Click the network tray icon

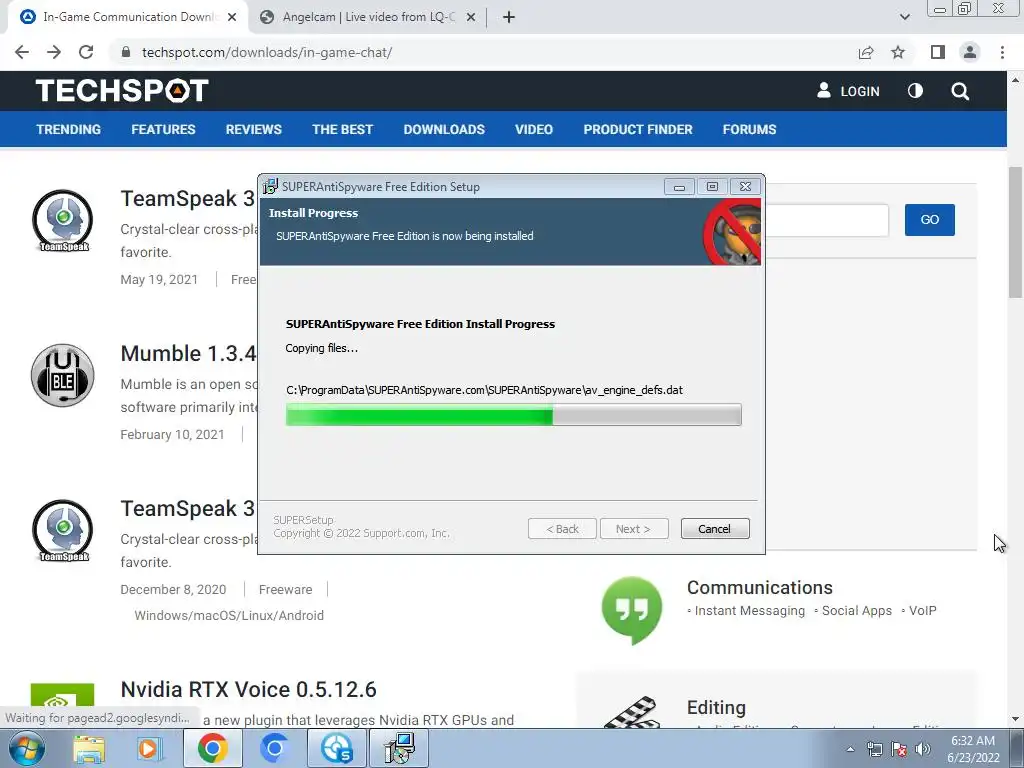coord(875,749)
